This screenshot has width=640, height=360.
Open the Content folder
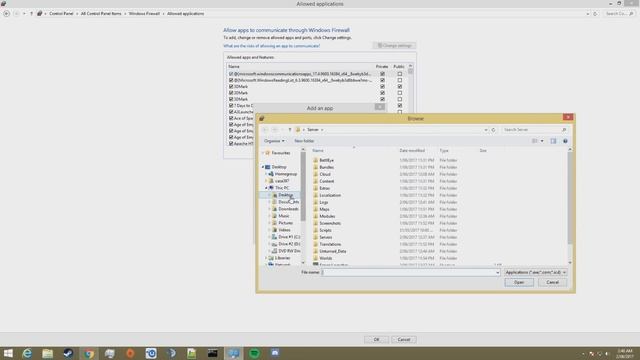[x=326, y=181]
